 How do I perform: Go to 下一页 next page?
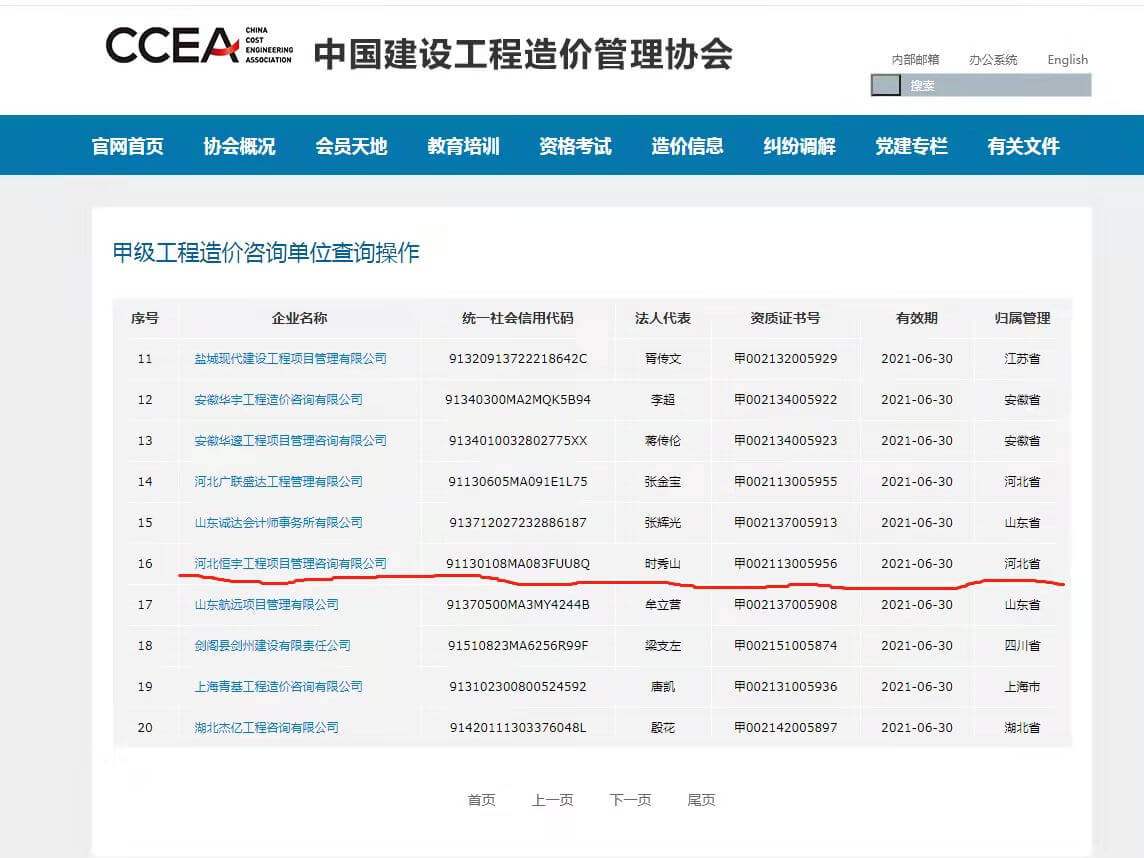point(630,800)
